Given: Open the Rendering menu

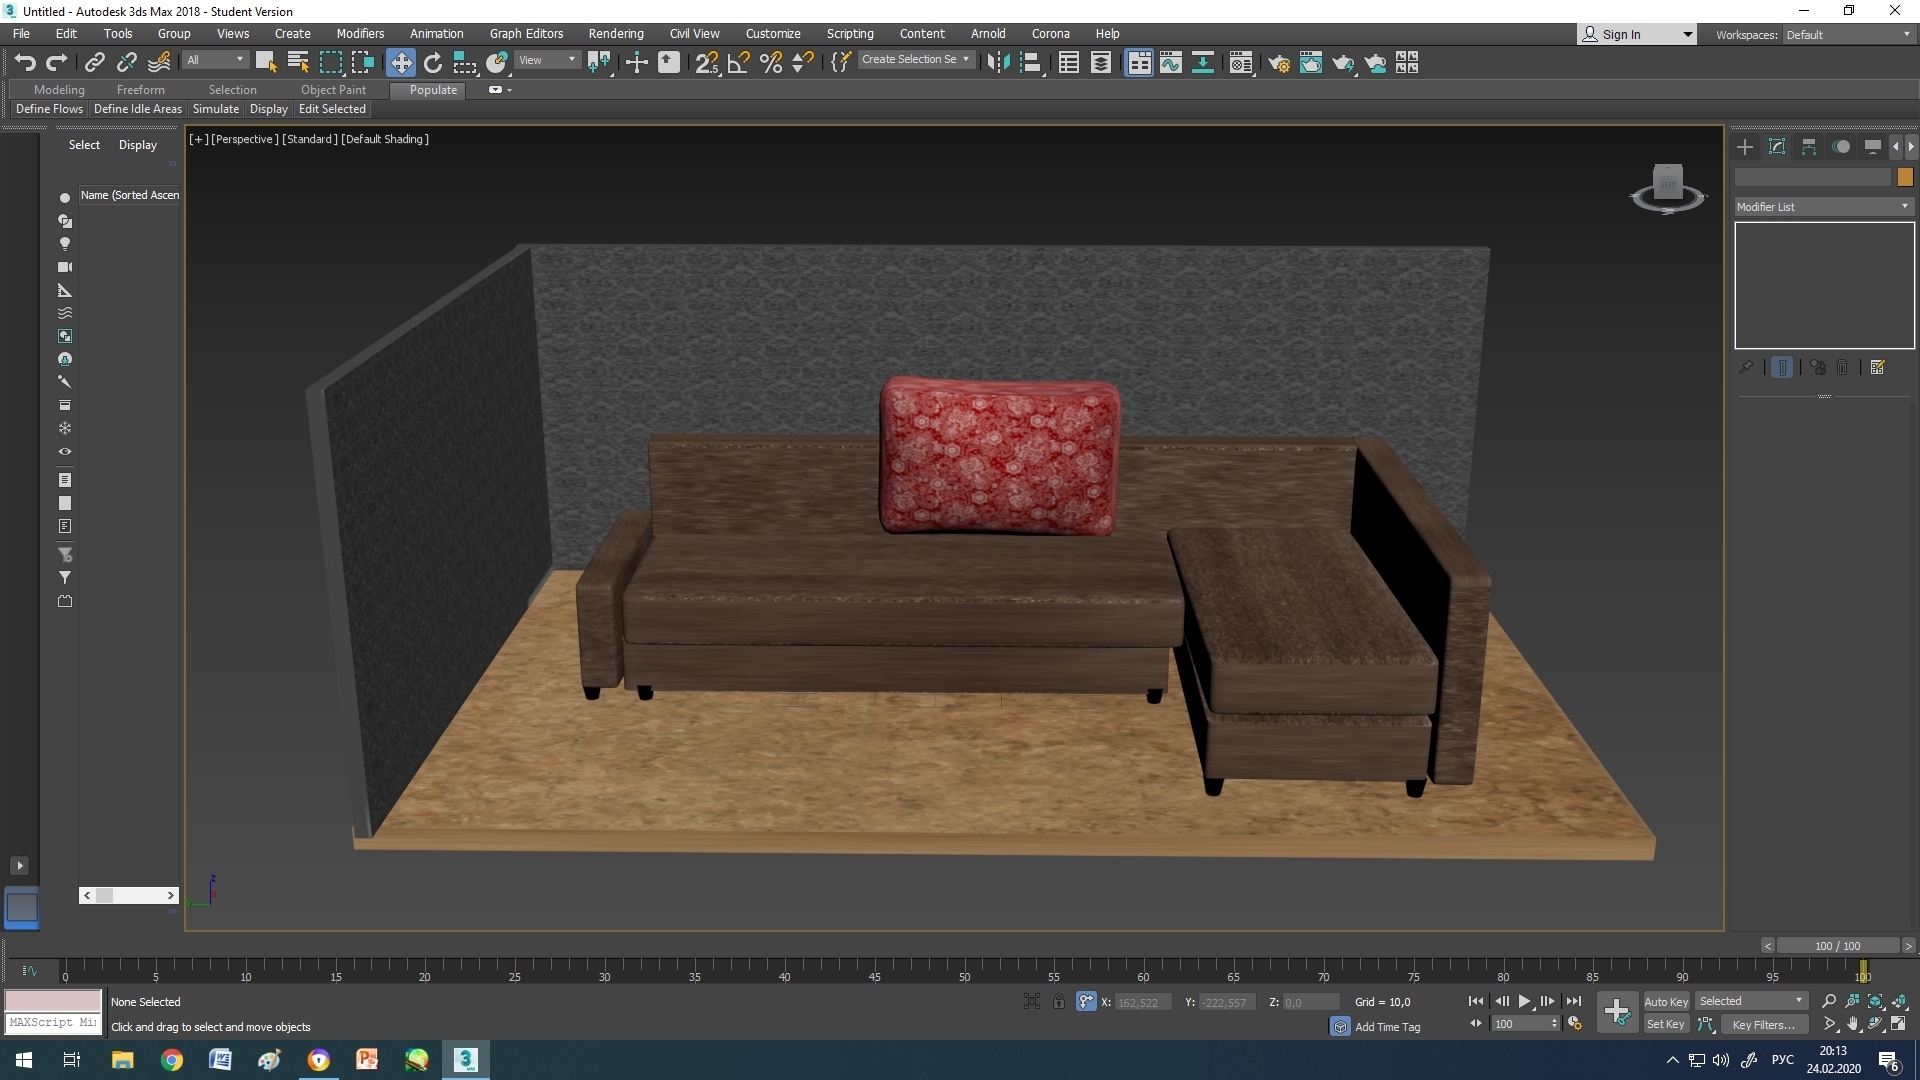Looking at the screenshot, I should pyautogui.click(x=615, y=33).
